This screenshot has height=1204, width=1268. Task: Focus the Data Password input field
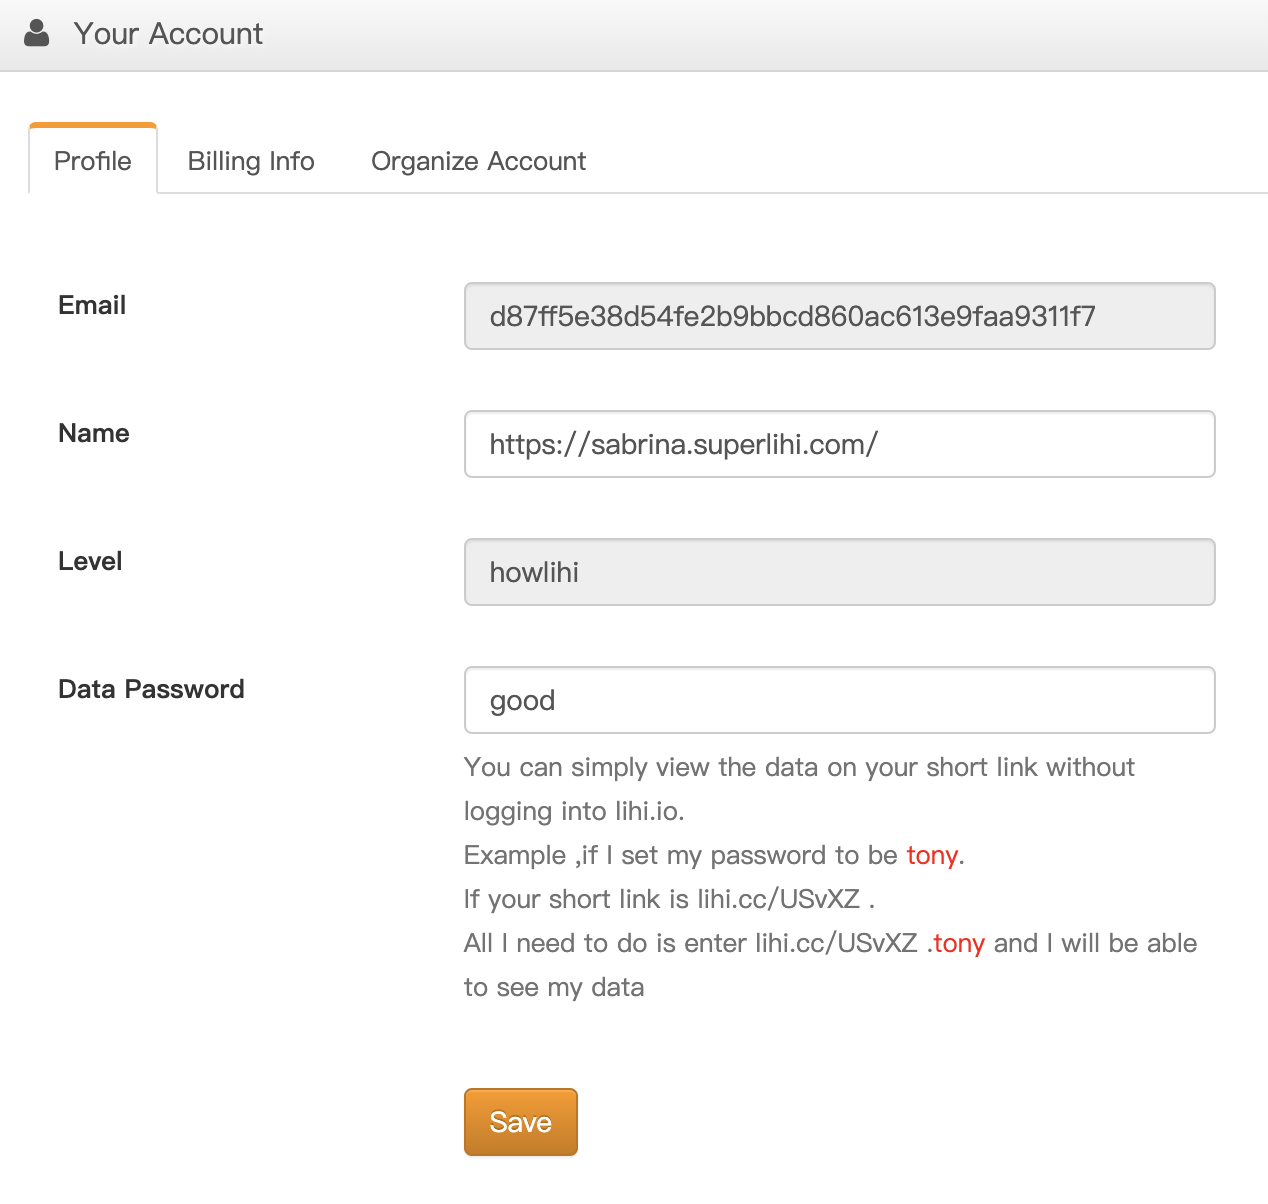click(839, 700)
